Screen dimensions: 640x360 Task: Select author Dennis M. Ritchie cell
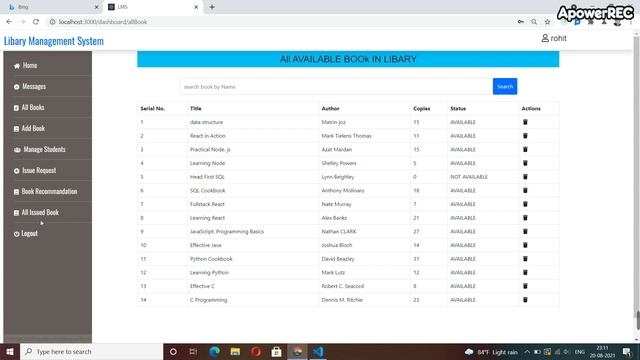pyautogui.click(x=342, y=300)
